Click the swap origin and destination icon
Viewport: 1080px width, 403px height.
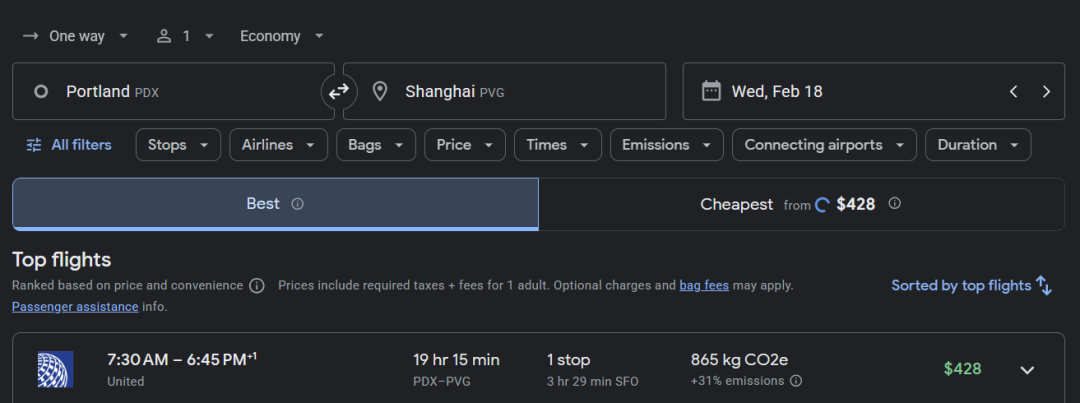pos(339,92)
